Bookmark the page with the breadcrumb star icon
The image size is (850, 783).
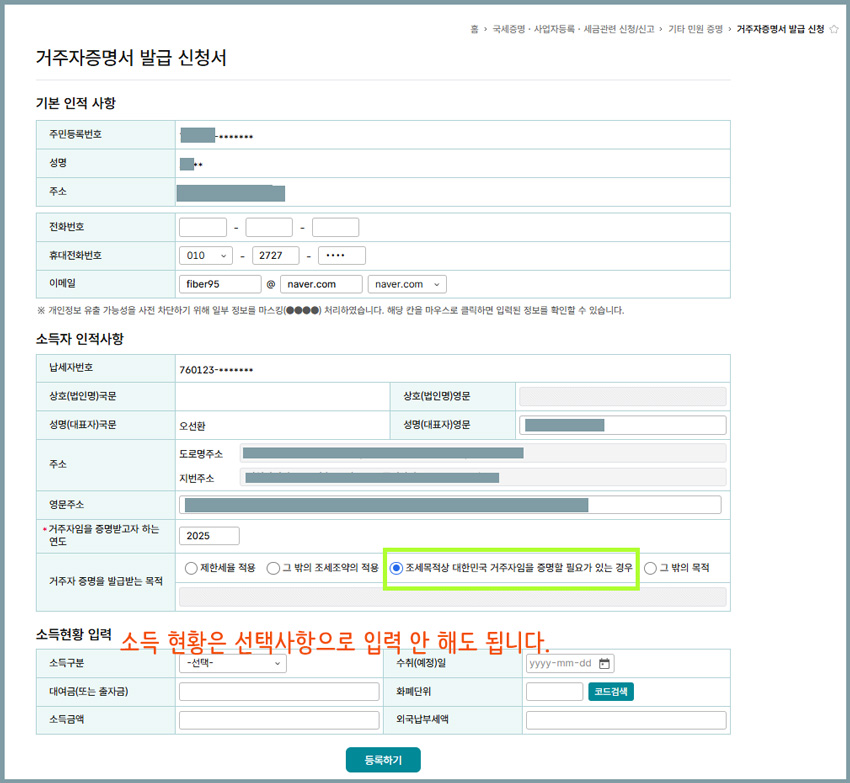point(834,30)
